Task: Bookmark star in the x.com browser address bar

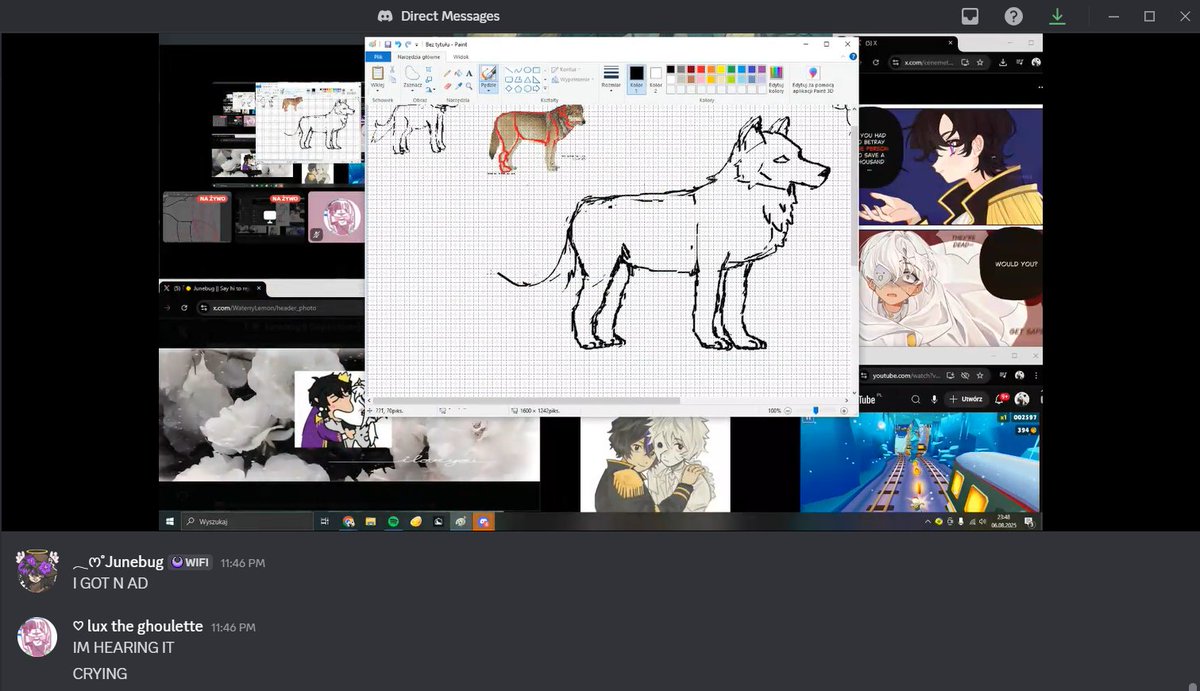Action: 979,62
